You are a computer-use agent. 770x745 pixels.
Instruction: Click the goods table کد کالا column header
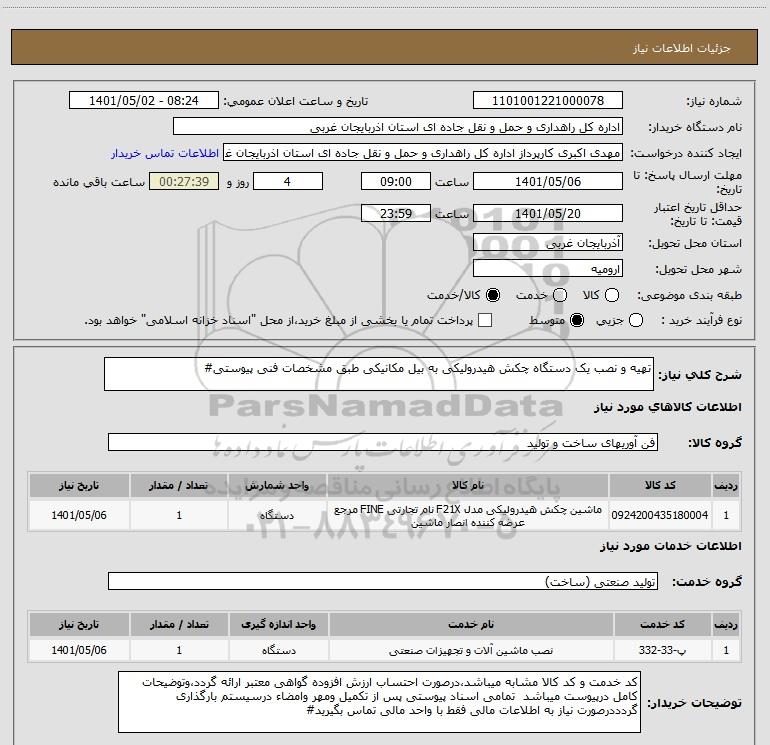click(x=660, y=486)
